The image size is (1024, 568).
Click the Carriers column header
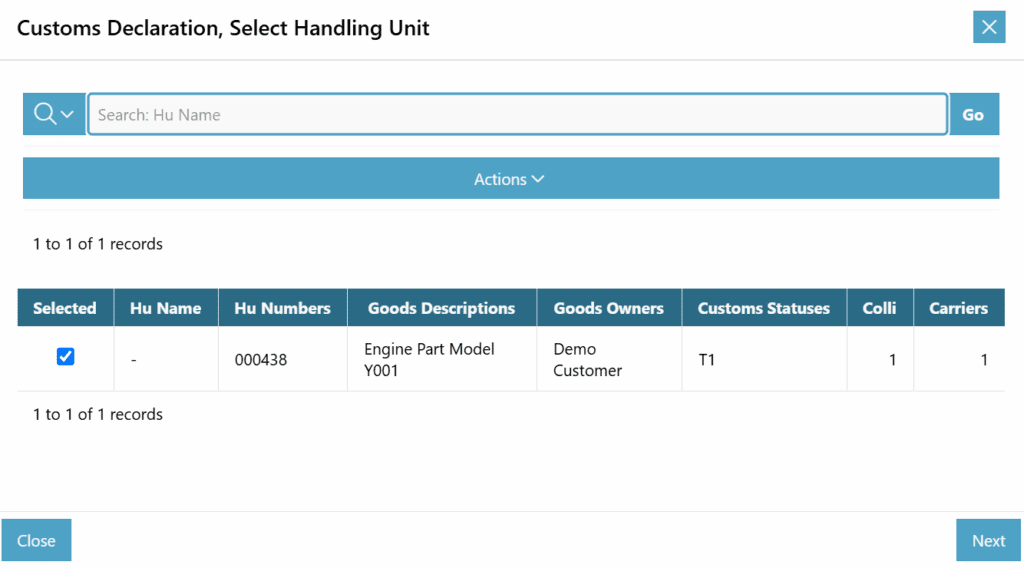click(957, 308)
